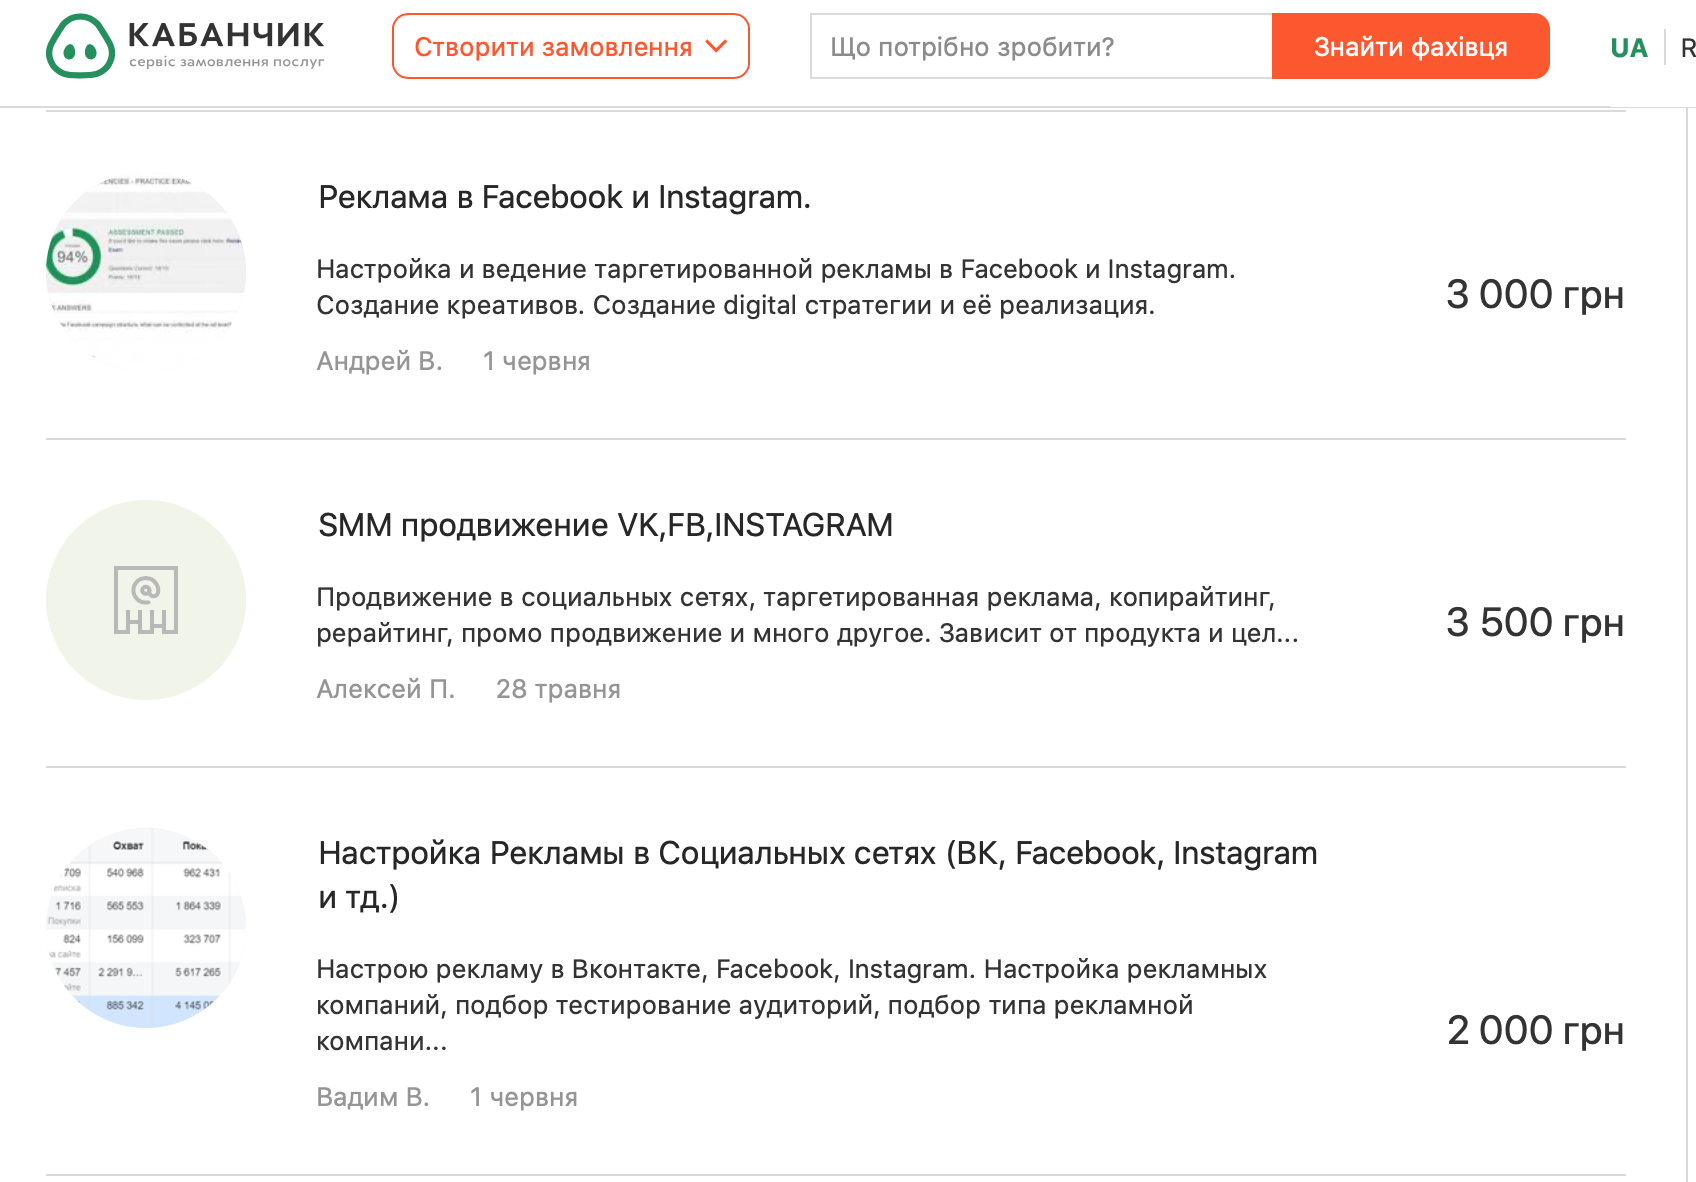This screenshot has height=1182, width=1696.
Task: Click the КАБАНЧИК brand name text
Action: coord(226,35)
